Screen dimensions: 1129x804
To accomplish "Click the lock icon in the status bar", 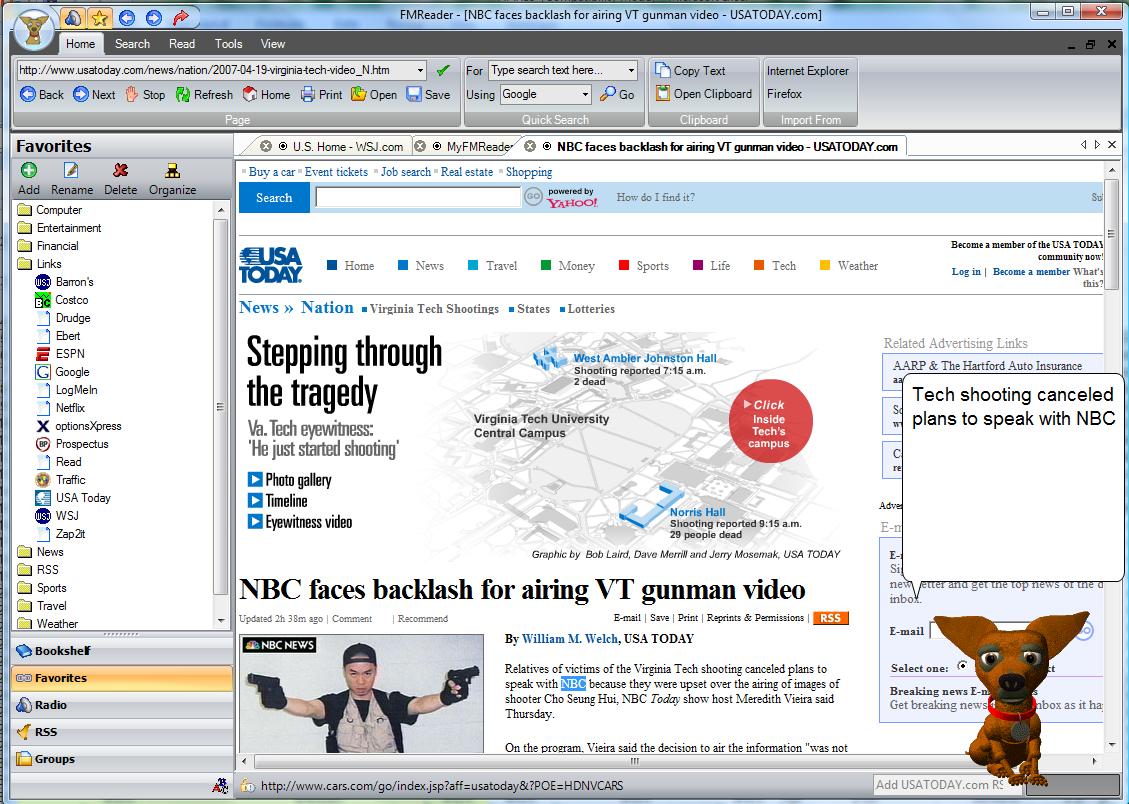I will [x=246, y=786].
